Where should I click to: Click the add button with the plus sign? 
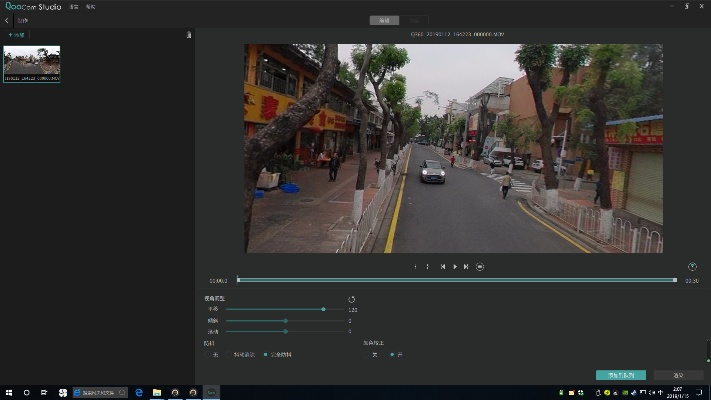(16, 35)
